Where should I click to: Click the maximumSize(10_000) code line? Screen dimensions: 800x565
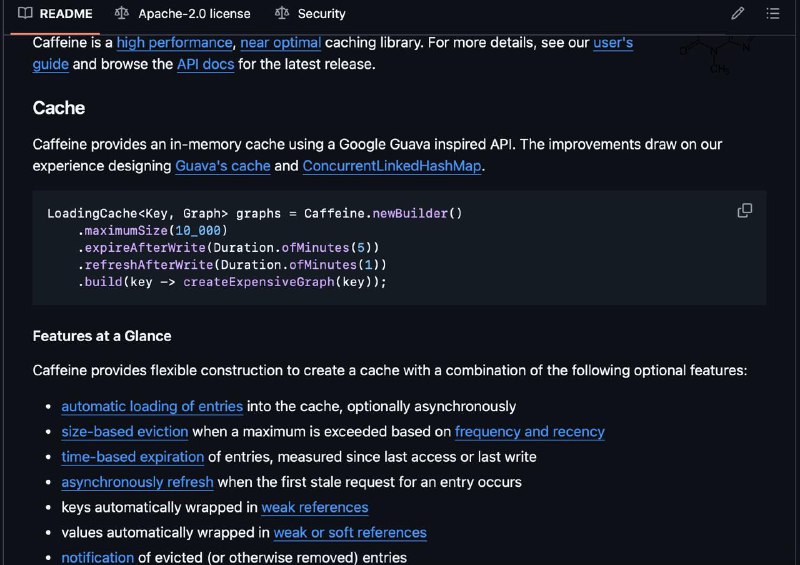click(153, 231)
